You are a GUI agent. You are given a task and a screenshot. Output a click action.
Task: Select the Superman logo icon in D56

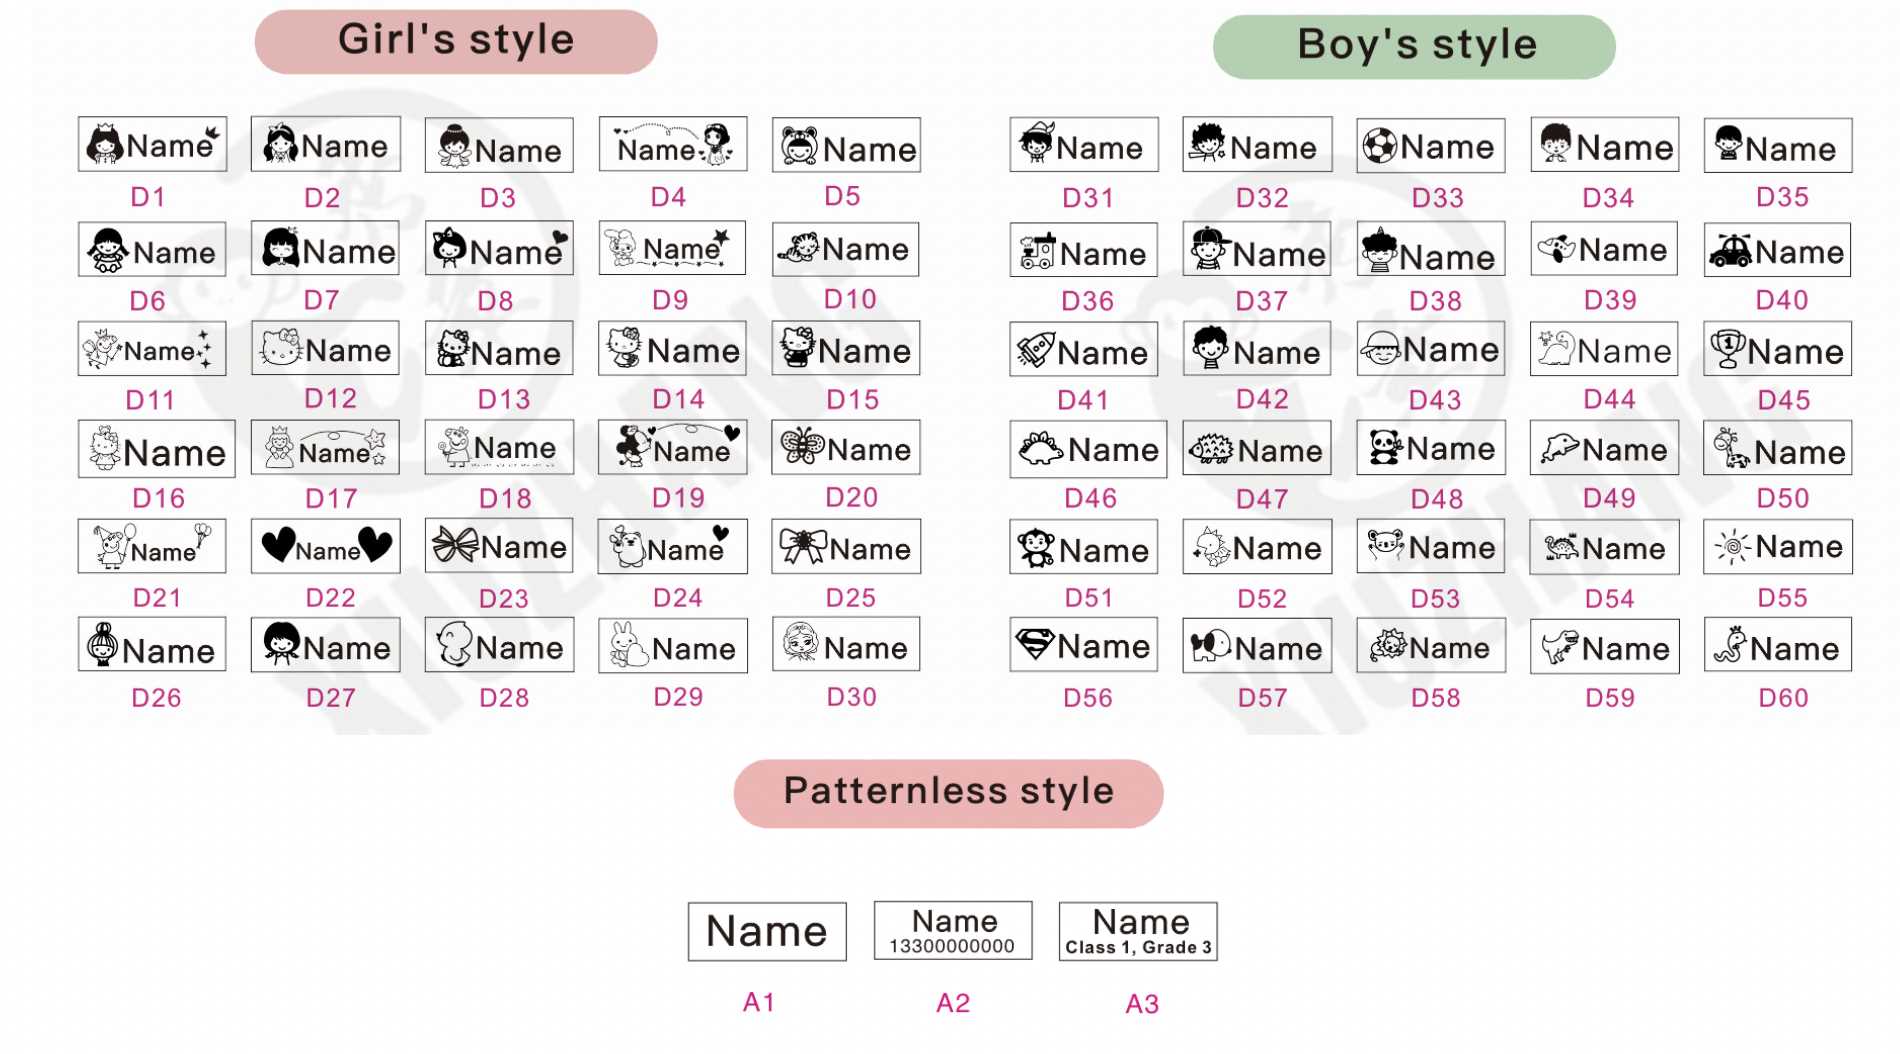coord(1034,645)
